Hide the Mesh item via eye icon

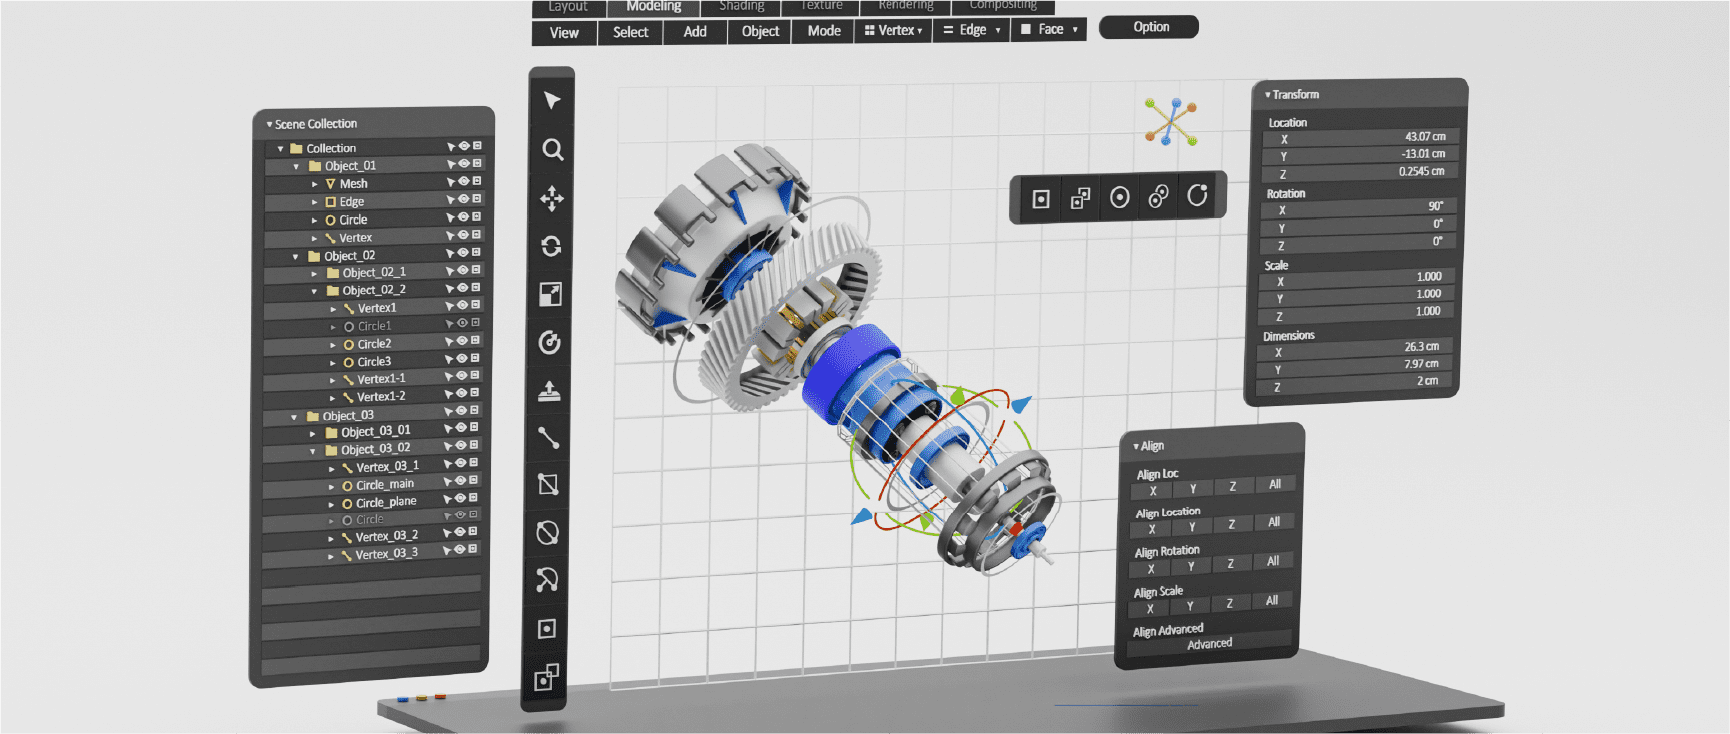464,182
